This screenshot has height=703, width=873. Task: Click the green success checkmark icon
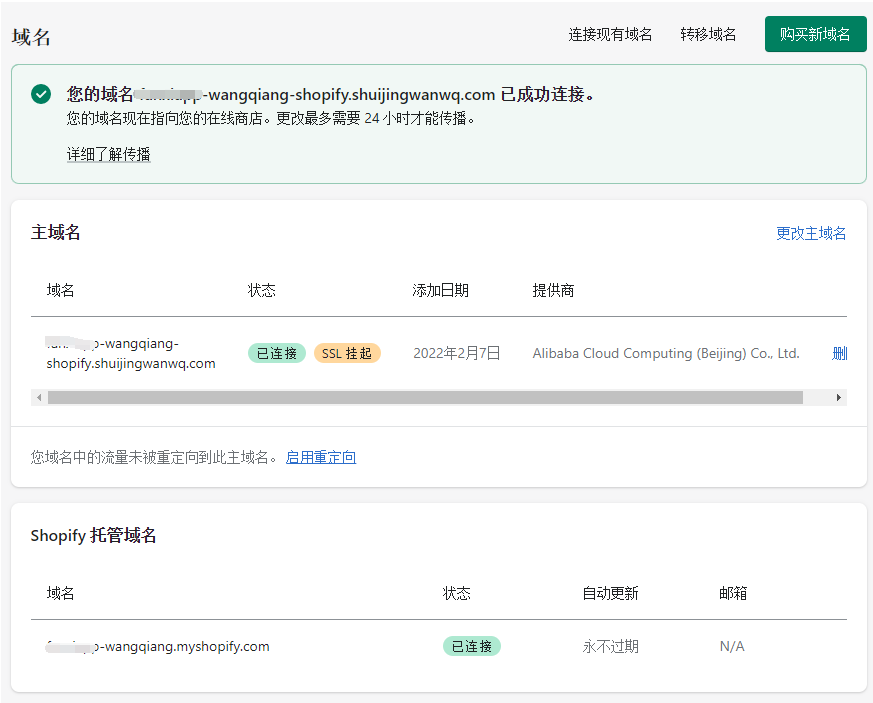[x=41, y=94]
